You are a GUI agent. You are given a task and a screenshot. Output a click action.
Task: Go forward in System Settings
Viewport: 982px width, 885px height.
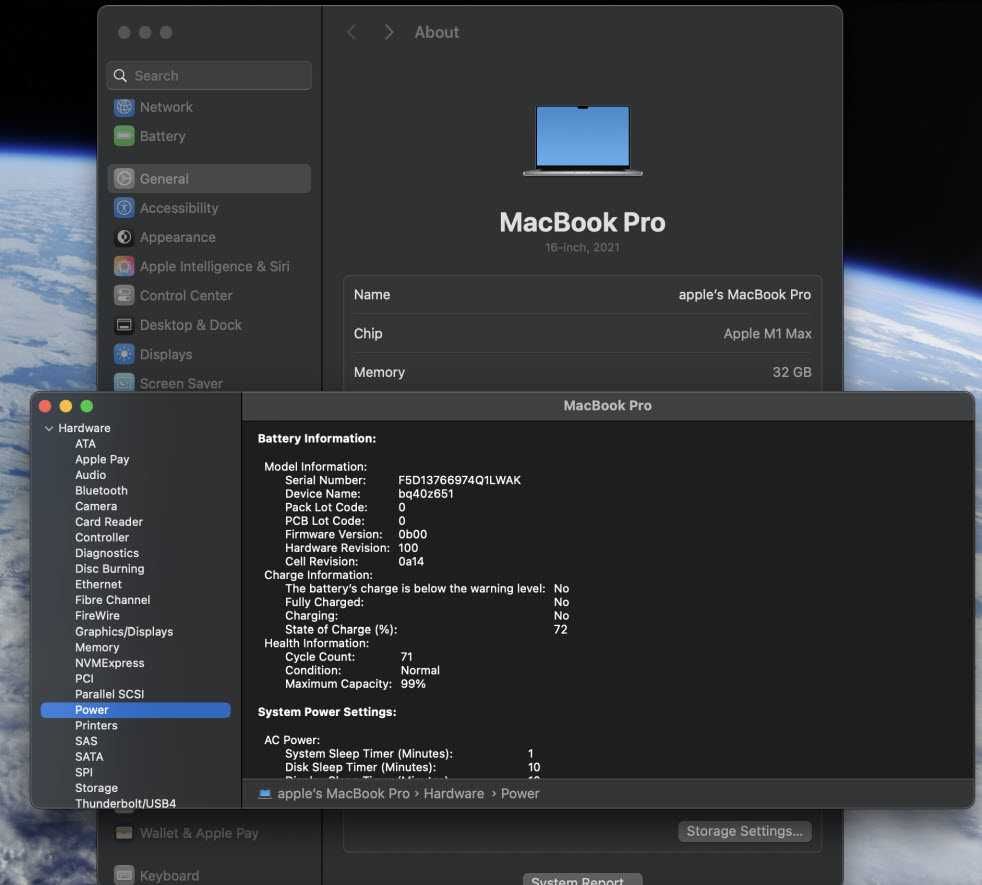coord(389,32)
